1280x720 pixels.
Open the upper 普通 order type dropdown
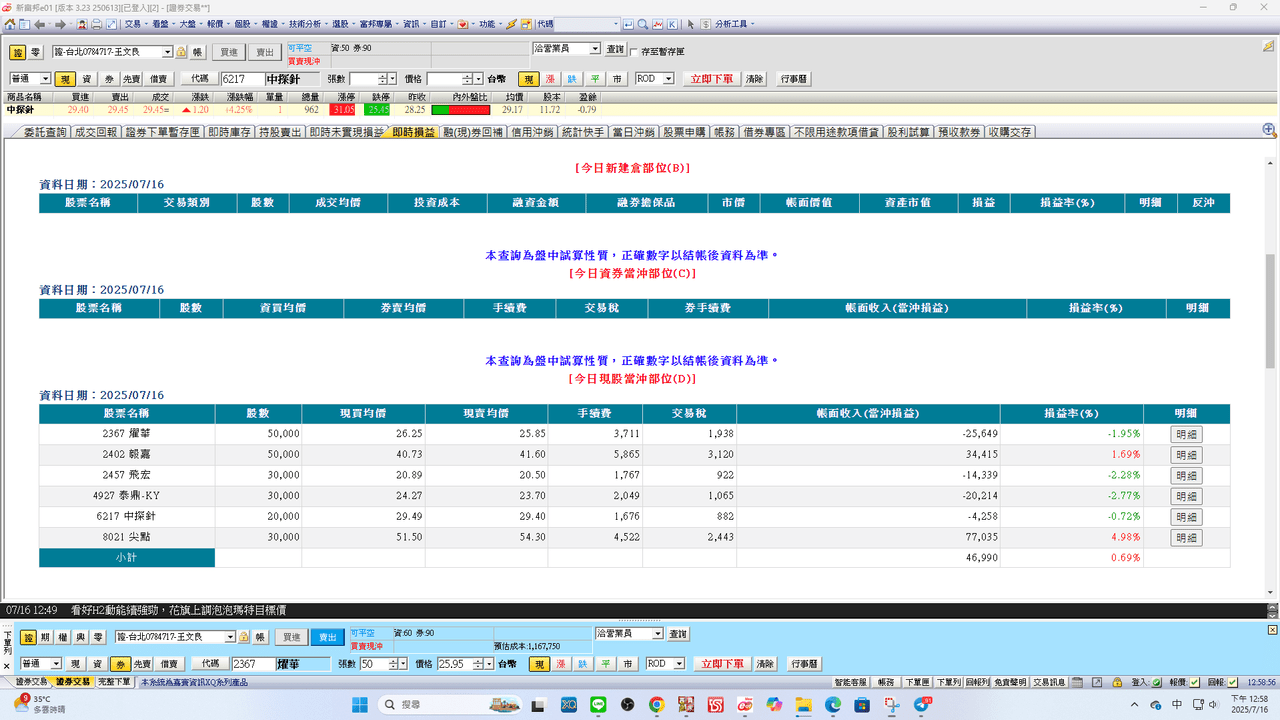(45, 78)
